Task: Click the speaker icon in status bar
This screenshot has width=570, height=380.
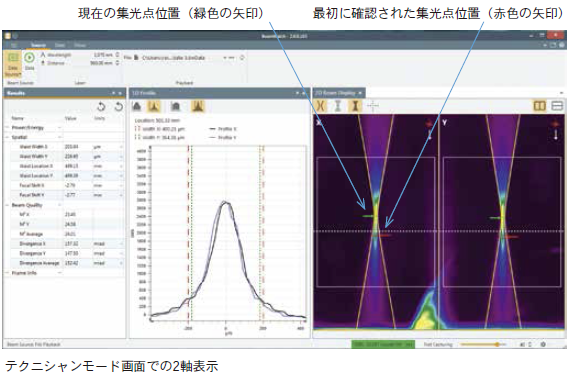Action: [522, 344]
